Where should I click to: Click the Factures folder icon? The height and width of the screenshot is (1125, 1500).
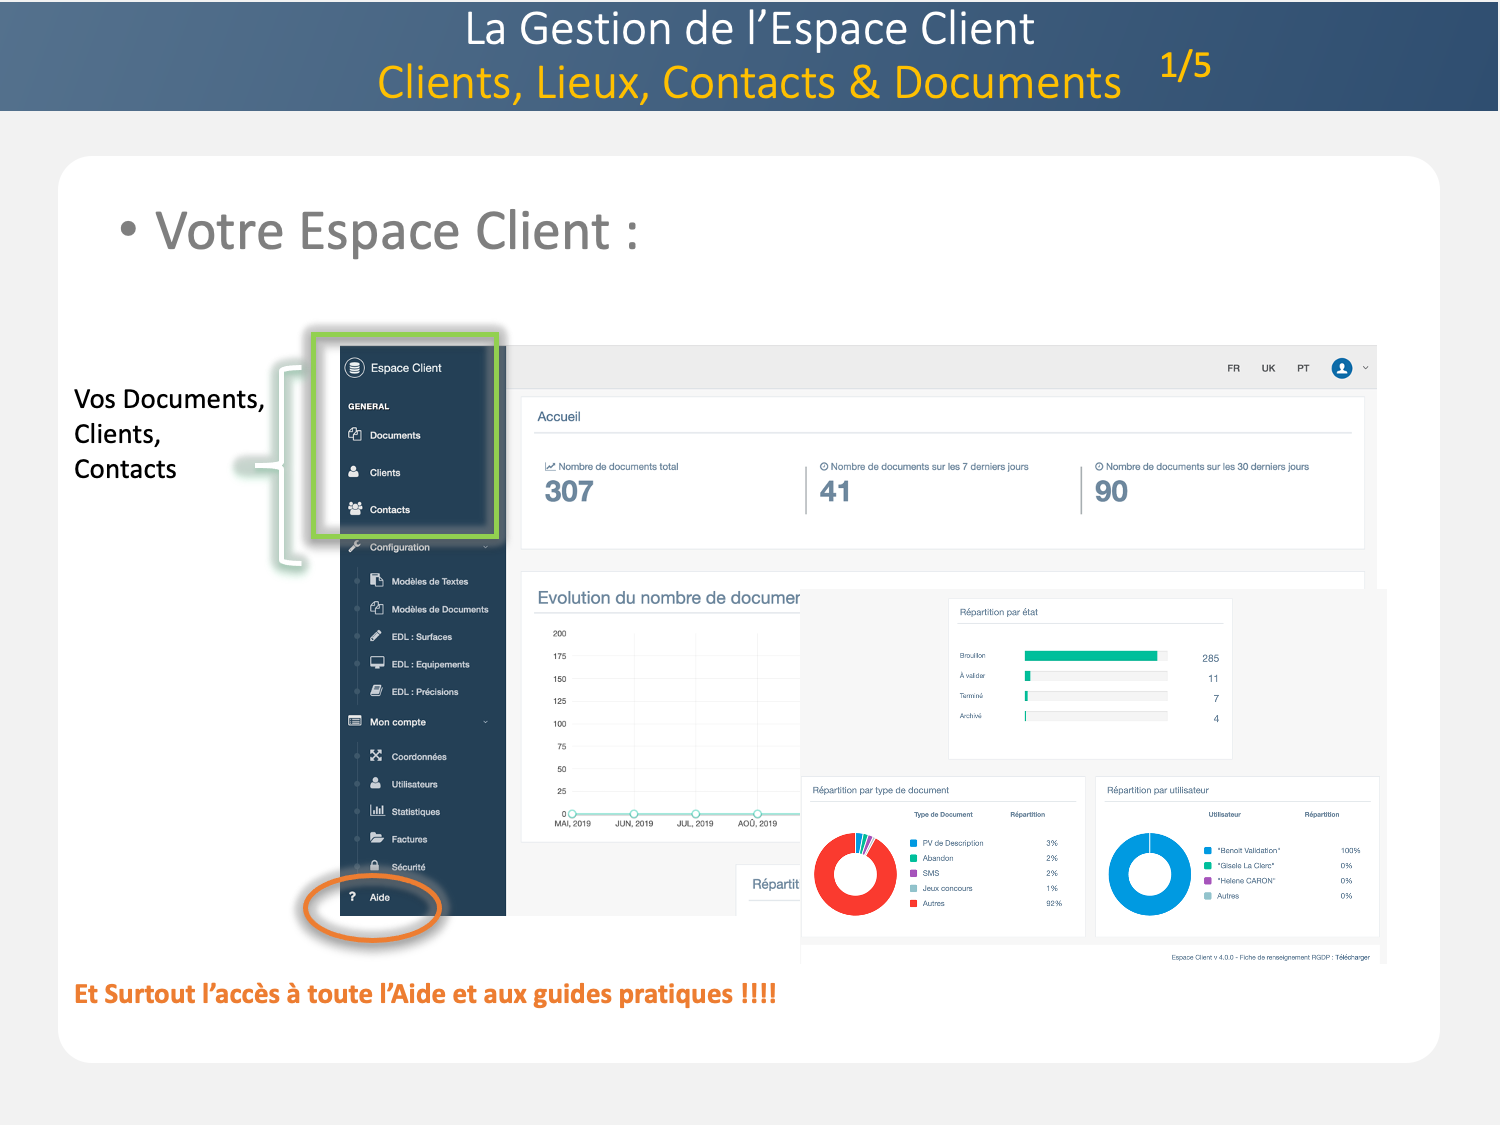coord(377,838)
